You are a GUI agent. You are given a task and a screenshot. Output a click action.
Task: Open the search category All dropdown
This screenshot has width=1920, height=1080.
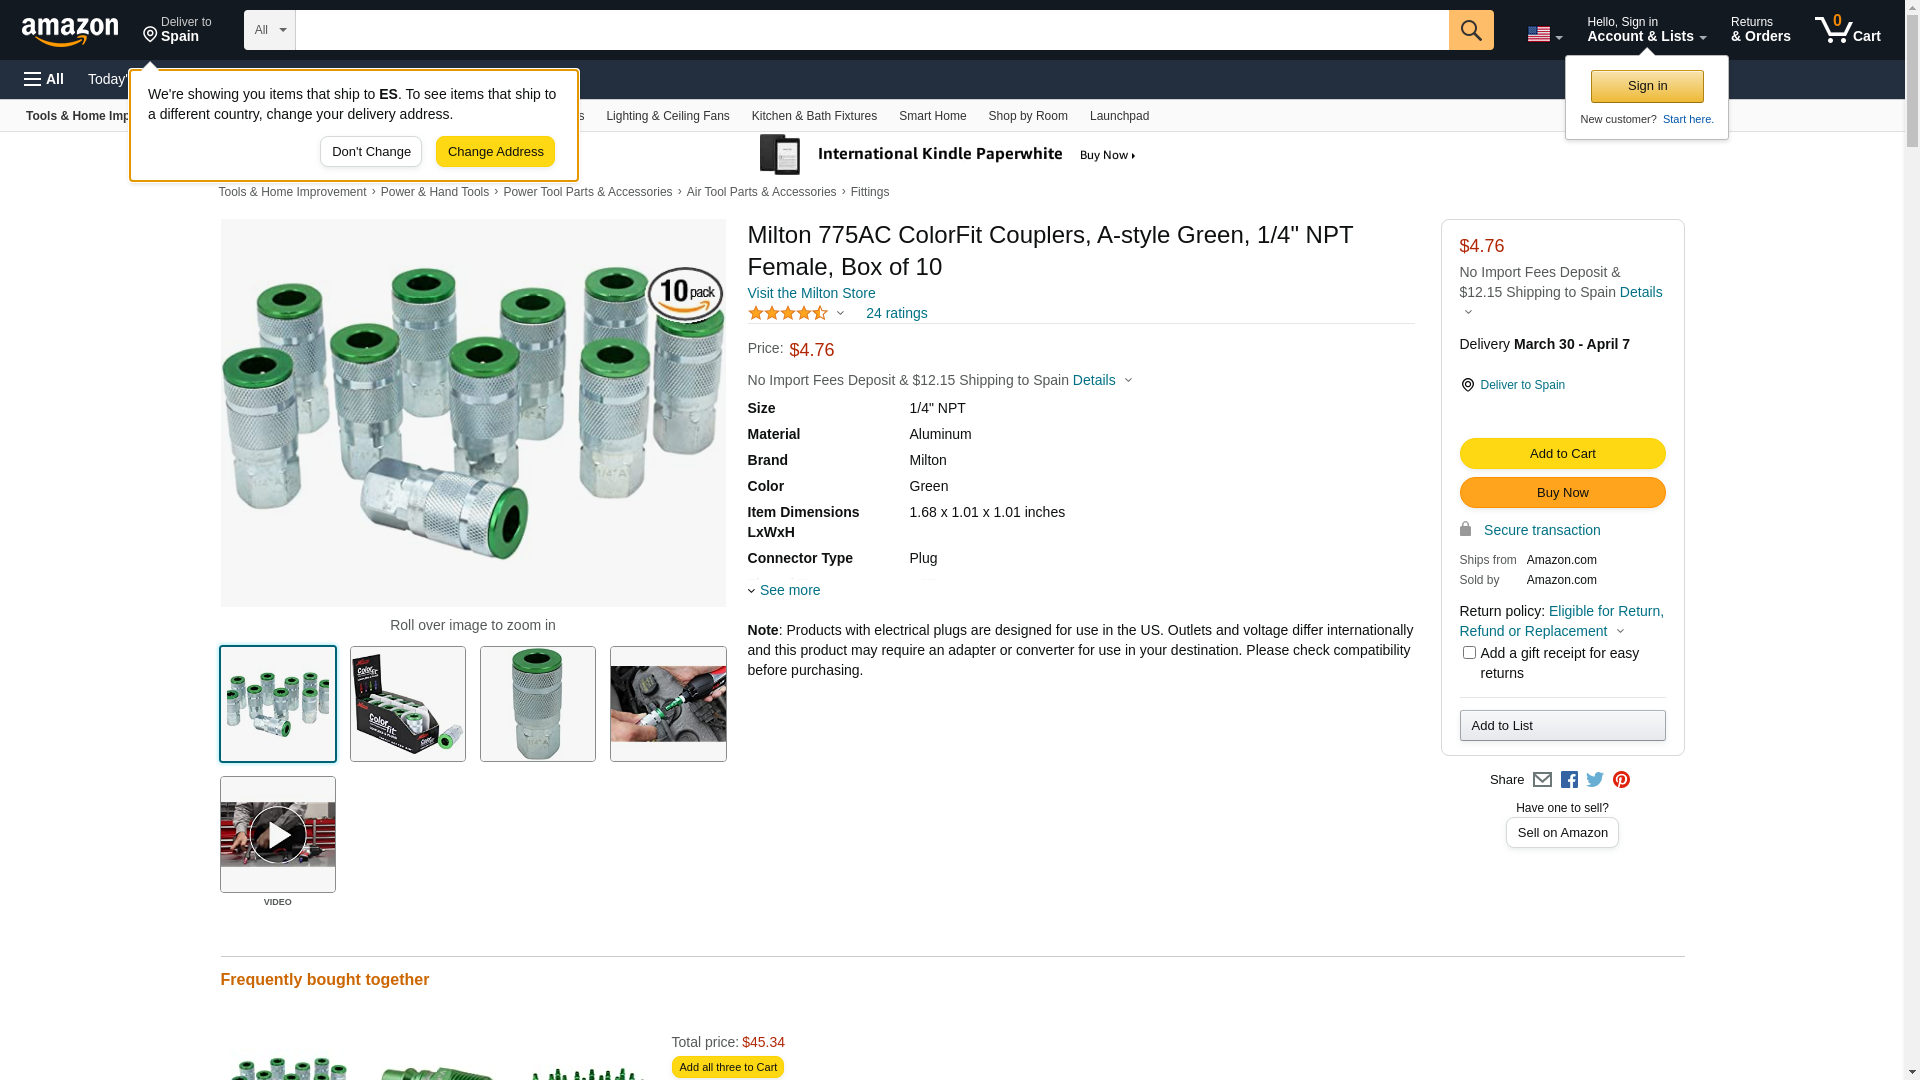[269, 30]
